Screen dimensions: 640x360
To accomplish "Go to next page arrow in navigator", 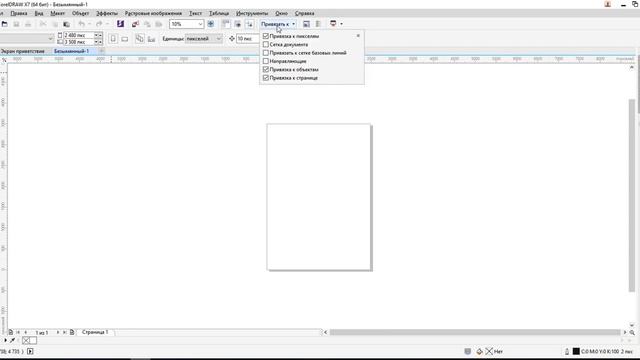I will coord(58,332).
